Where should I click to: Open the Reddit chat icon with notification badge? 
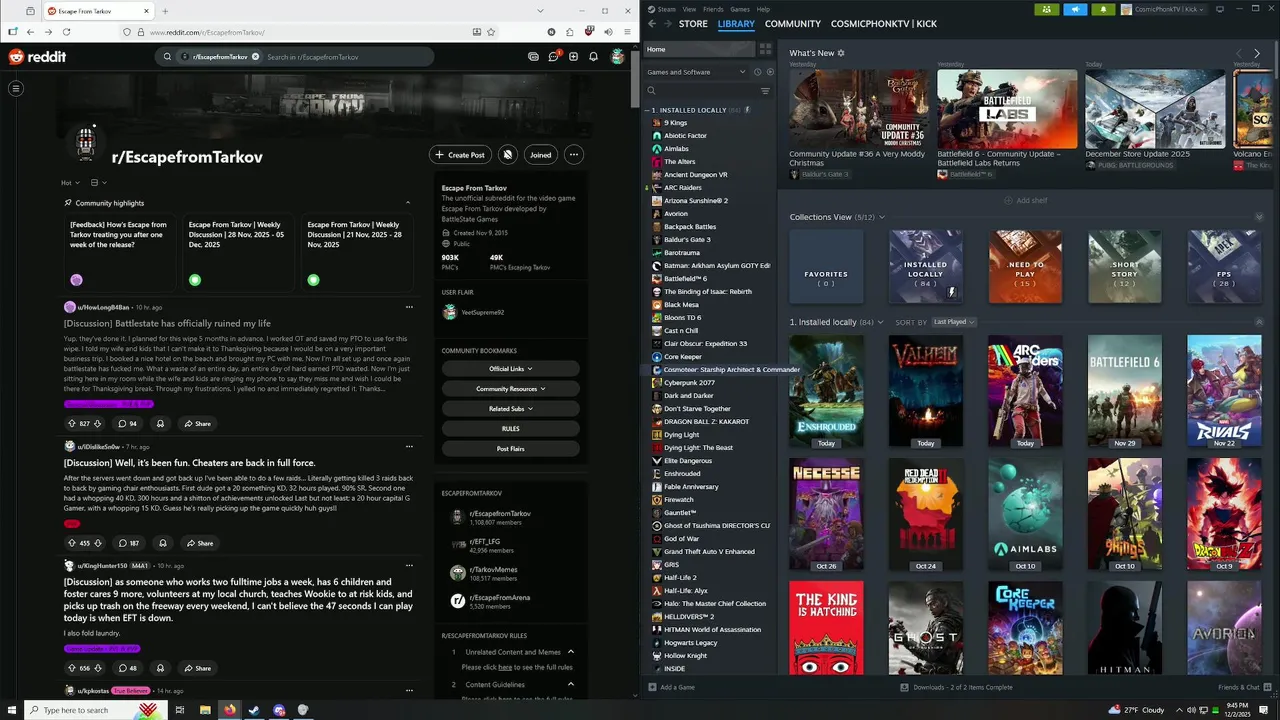click(553, 56)
